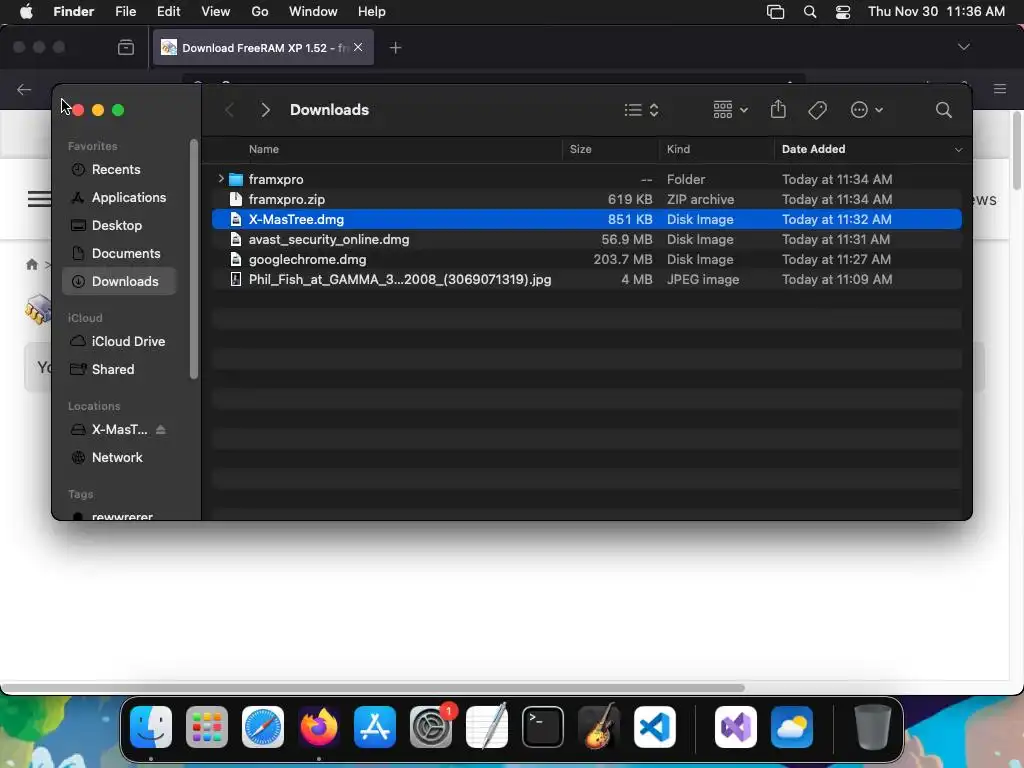This screenshot has width=1024, height=768.
Task: Open Terminal from the Dock
Action: (x=543, y=727)
